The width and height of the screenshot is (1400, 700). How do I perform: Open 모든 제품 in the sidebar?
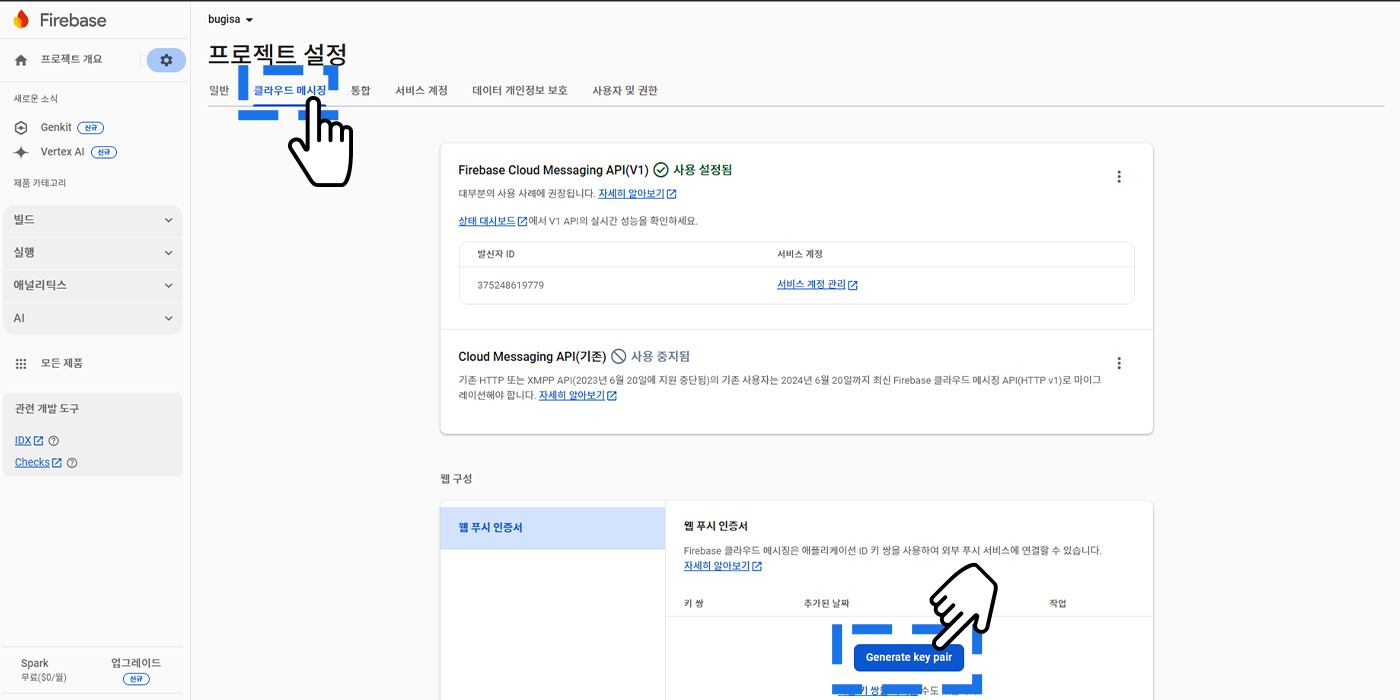pos(61,364)
